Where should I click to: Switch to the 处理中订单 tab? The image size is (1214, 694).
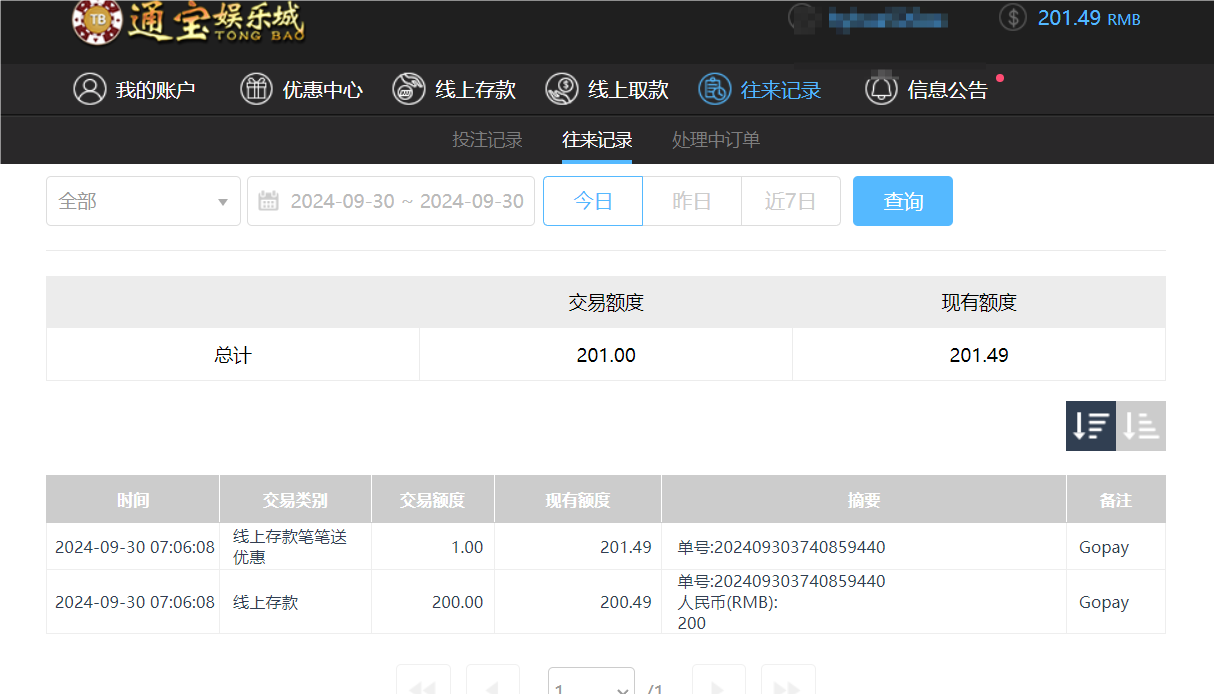(x=715, y=140)
